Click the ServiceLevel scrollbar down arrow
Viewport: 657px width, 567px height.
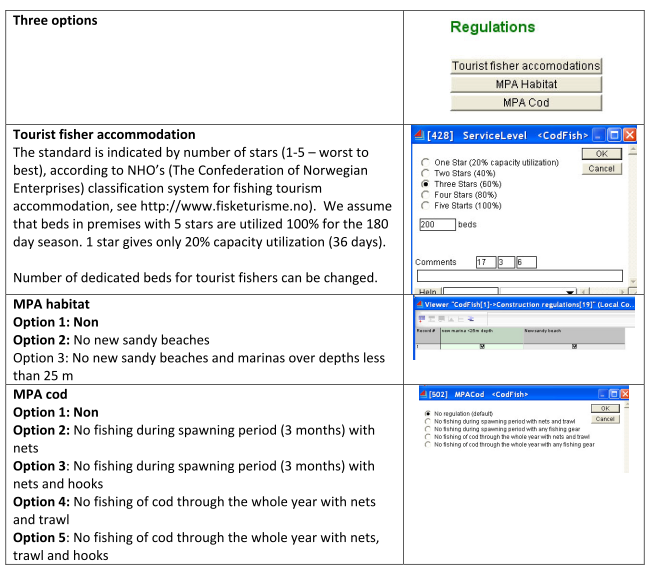[x=633, y=282]
